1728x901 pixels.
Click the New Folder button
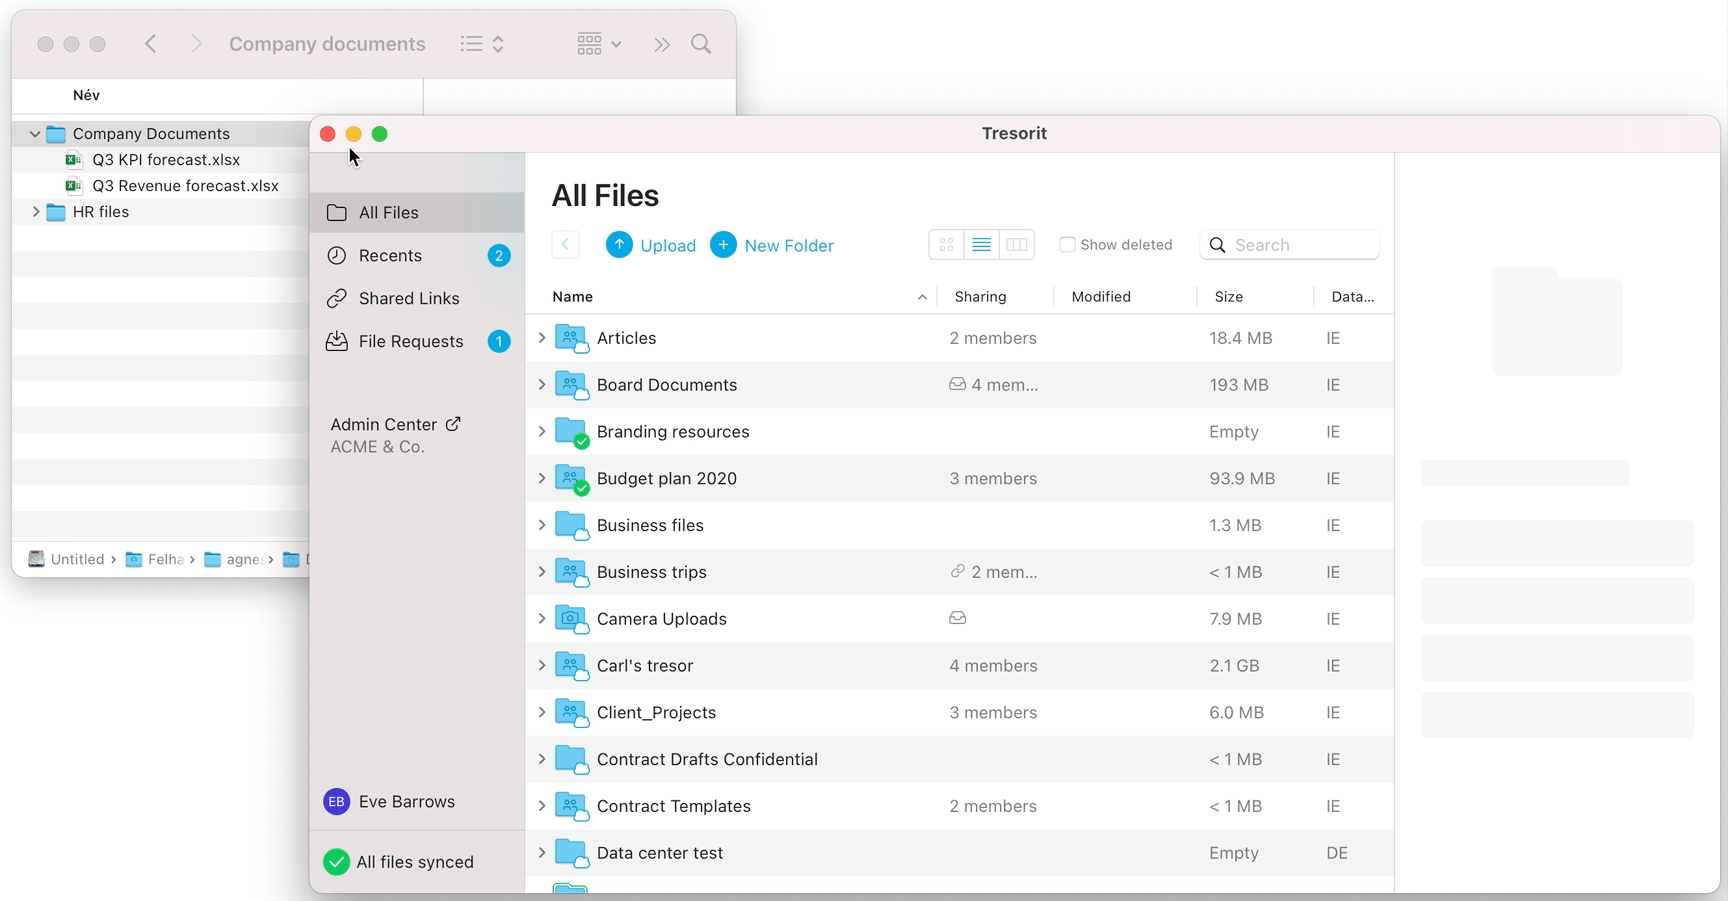point(772,245)
